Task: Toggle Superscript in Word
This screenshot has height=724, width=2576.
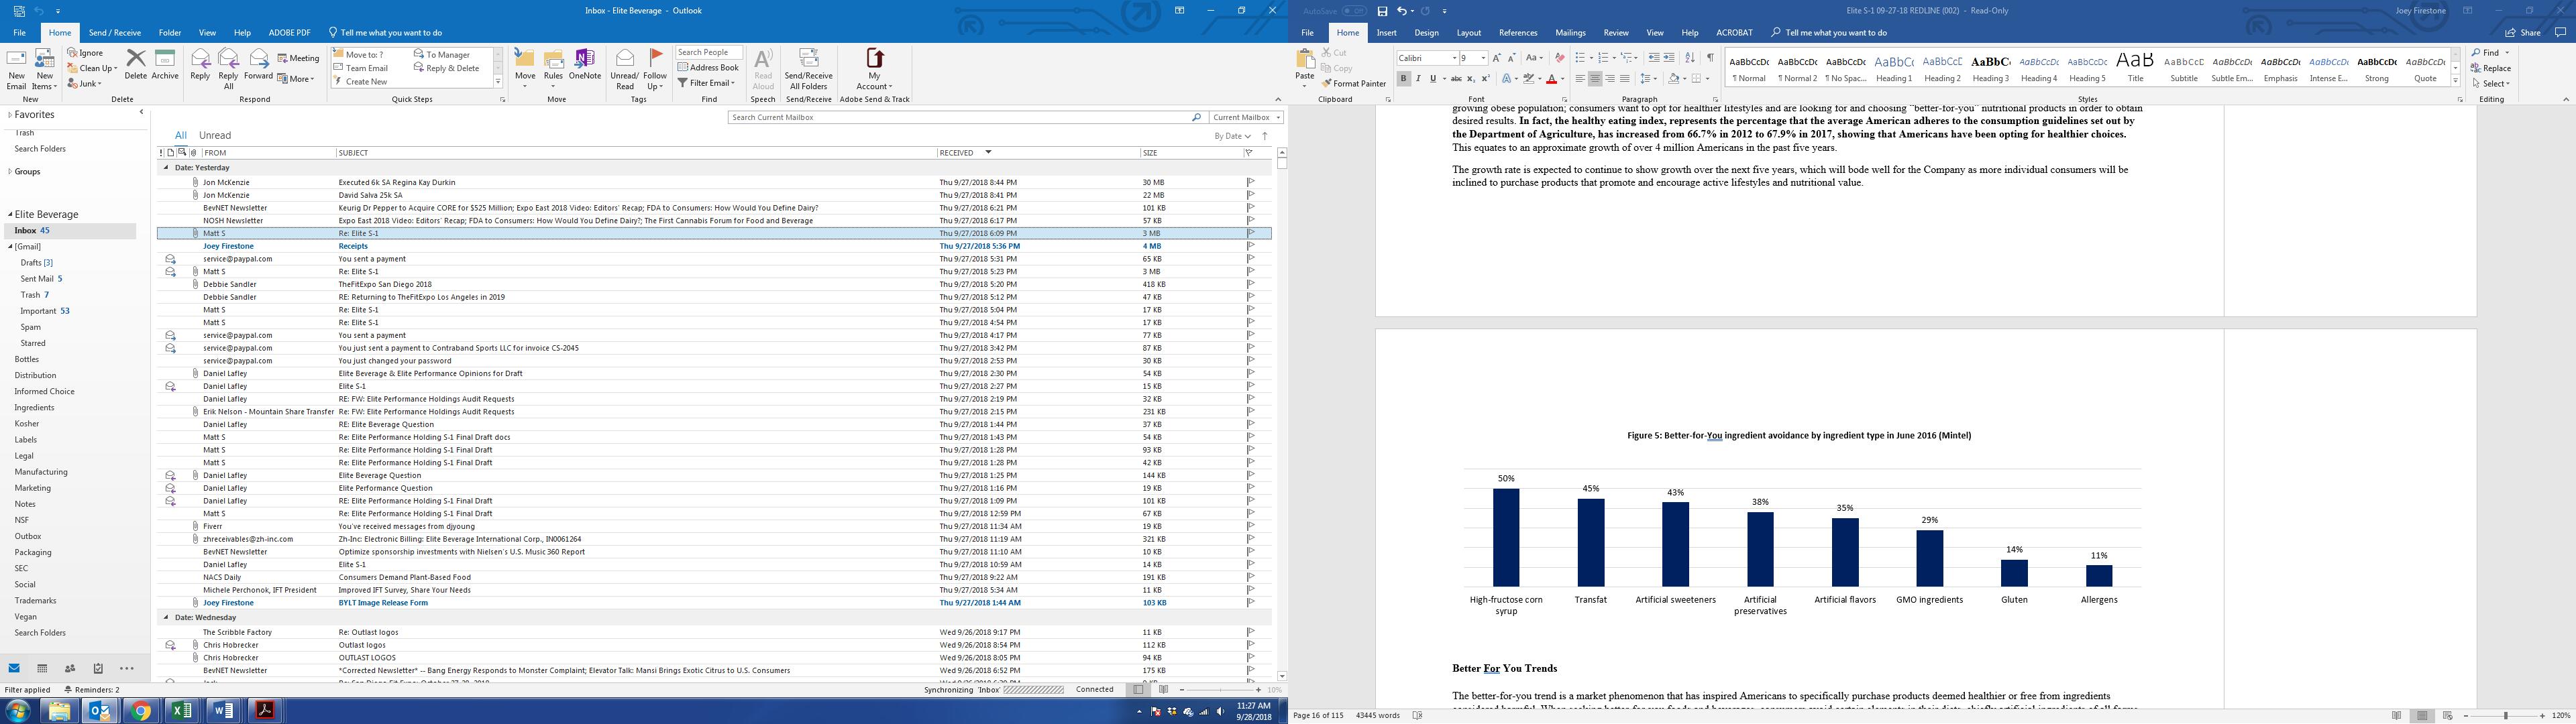Action: point(1485,79)
